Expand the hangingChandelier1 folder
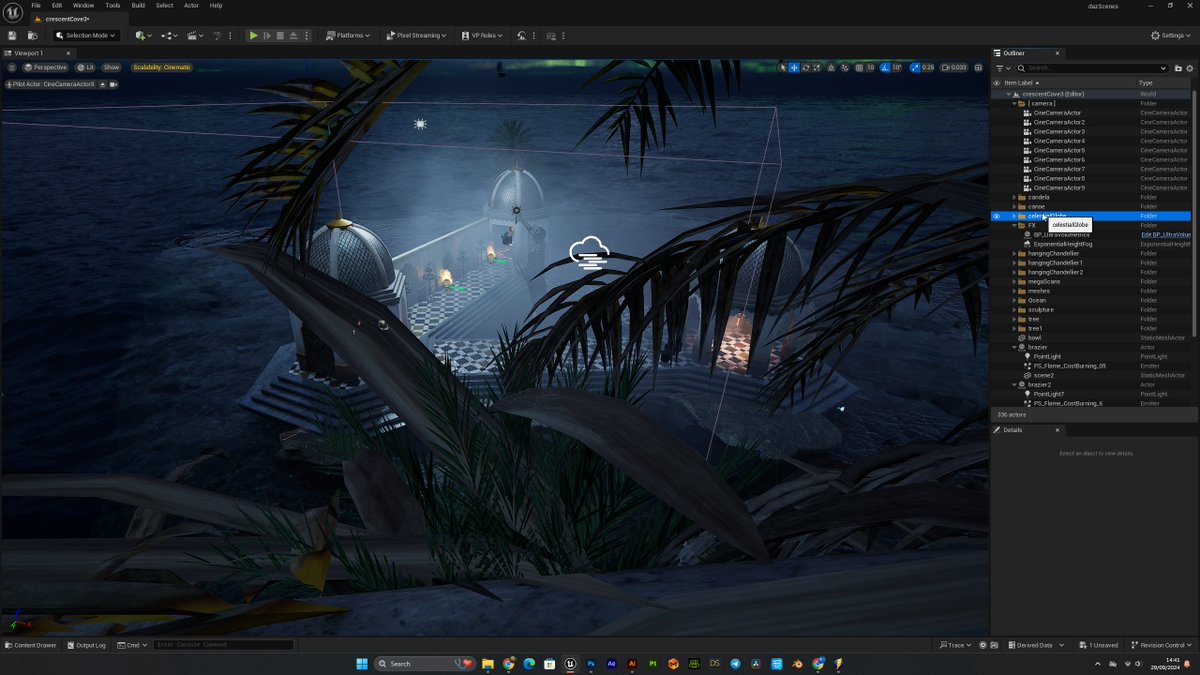This screenshot has width=1200, height=675. coord(1013,263)
